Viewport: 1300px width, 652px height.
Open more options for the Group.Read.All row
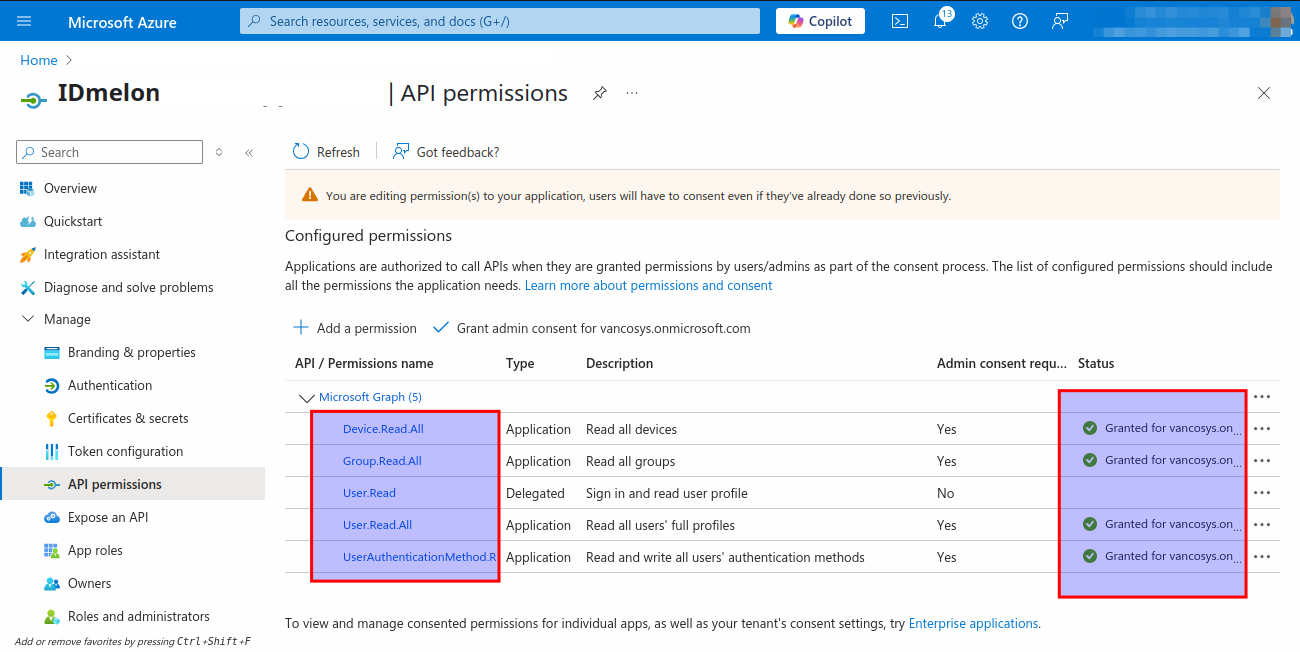pos(1262,461)
